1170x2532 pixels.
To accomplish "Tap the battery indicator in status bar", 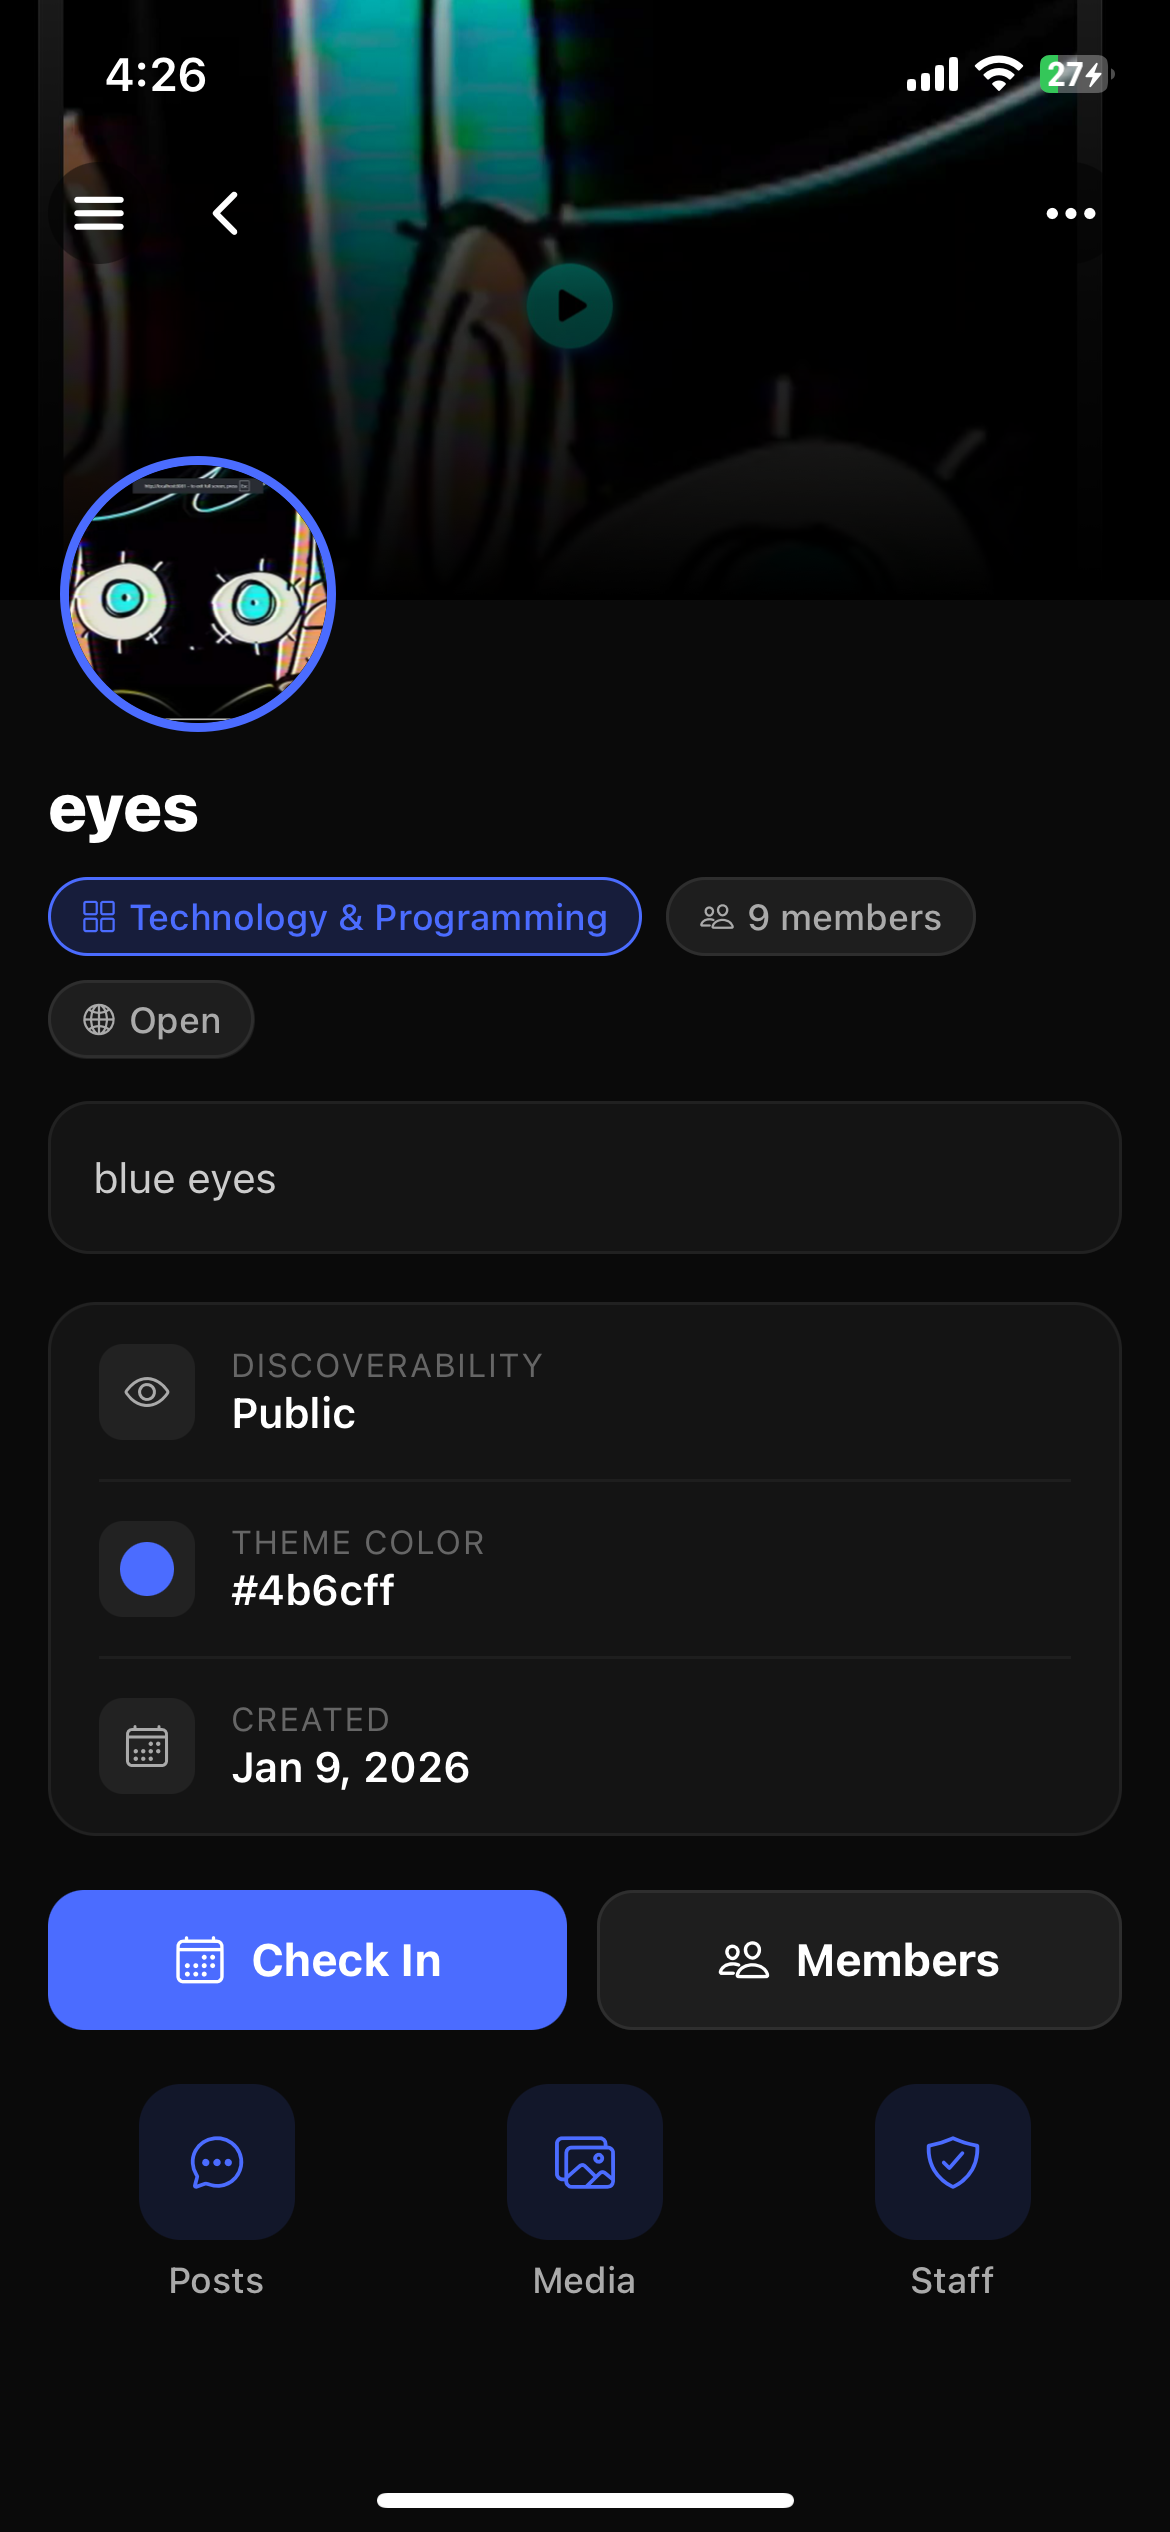I will pos(1076,74).
